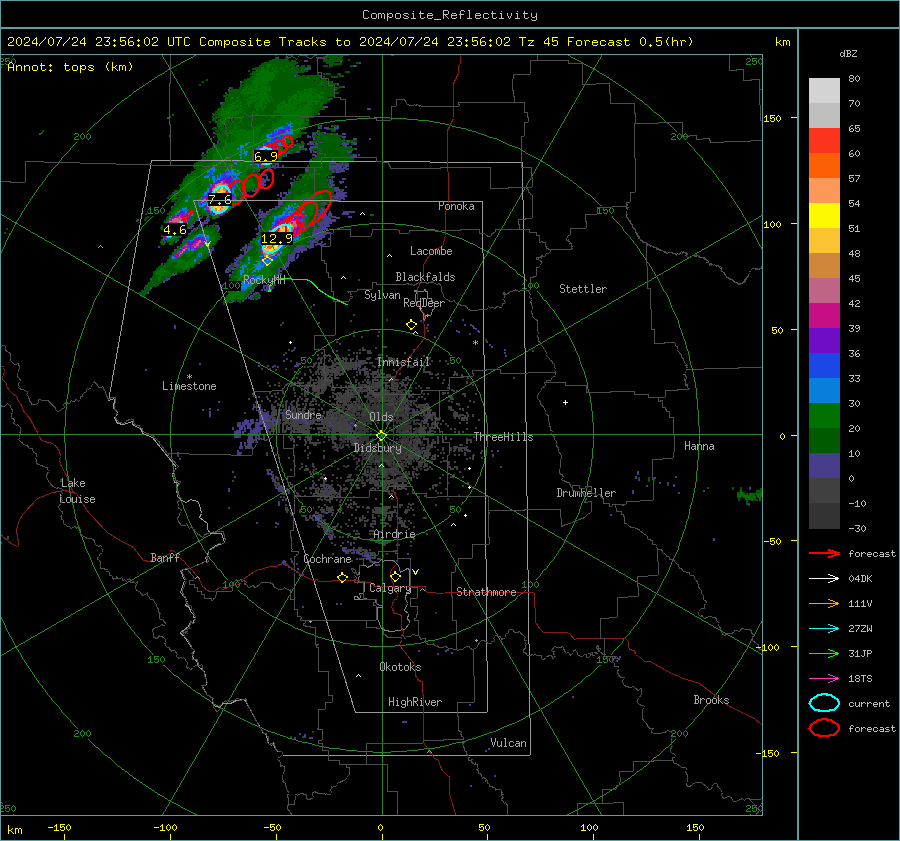Click the Sundre town label
Image resolution: width=900 pixels, height=841 pixels.
click(x=303, y=415)
